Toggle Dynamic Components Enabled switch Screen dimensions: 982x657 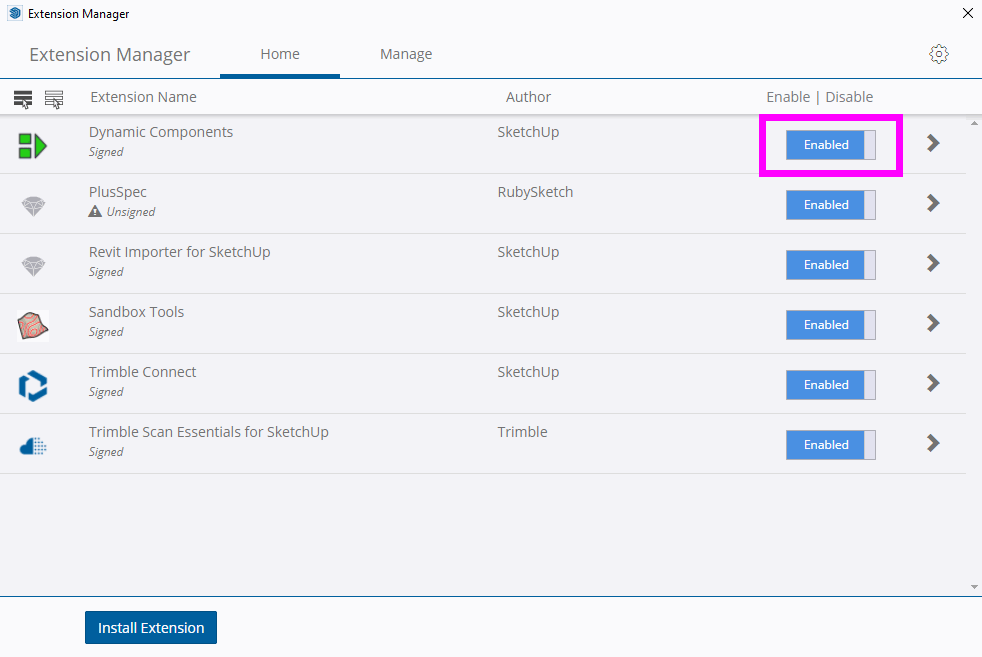[x=830, y=145]
